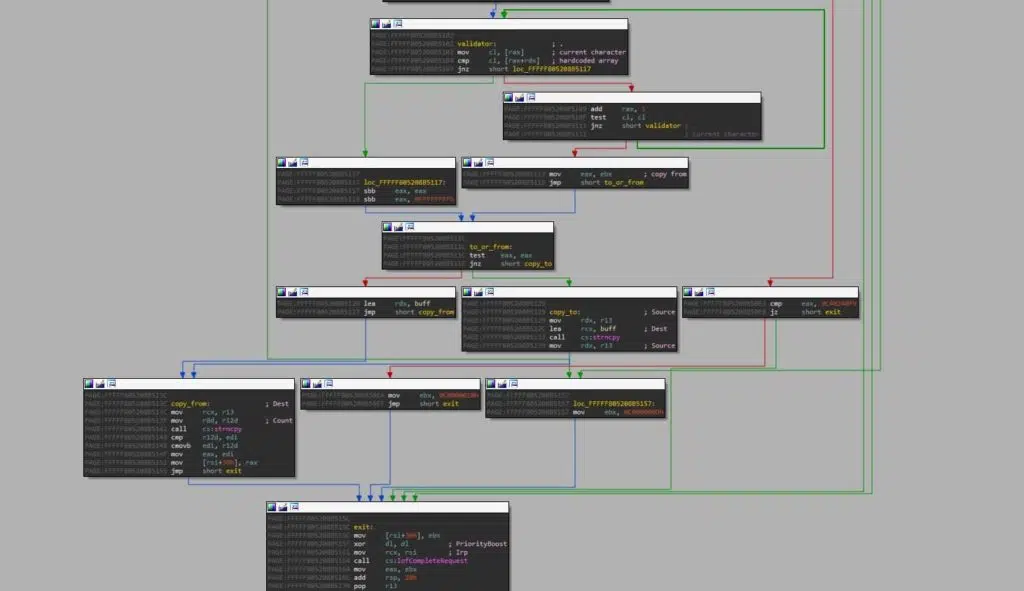Click the third title icon on the to_or_from block
The height and width of the screenshot is (591, 1024).
[x=409, y=227]
